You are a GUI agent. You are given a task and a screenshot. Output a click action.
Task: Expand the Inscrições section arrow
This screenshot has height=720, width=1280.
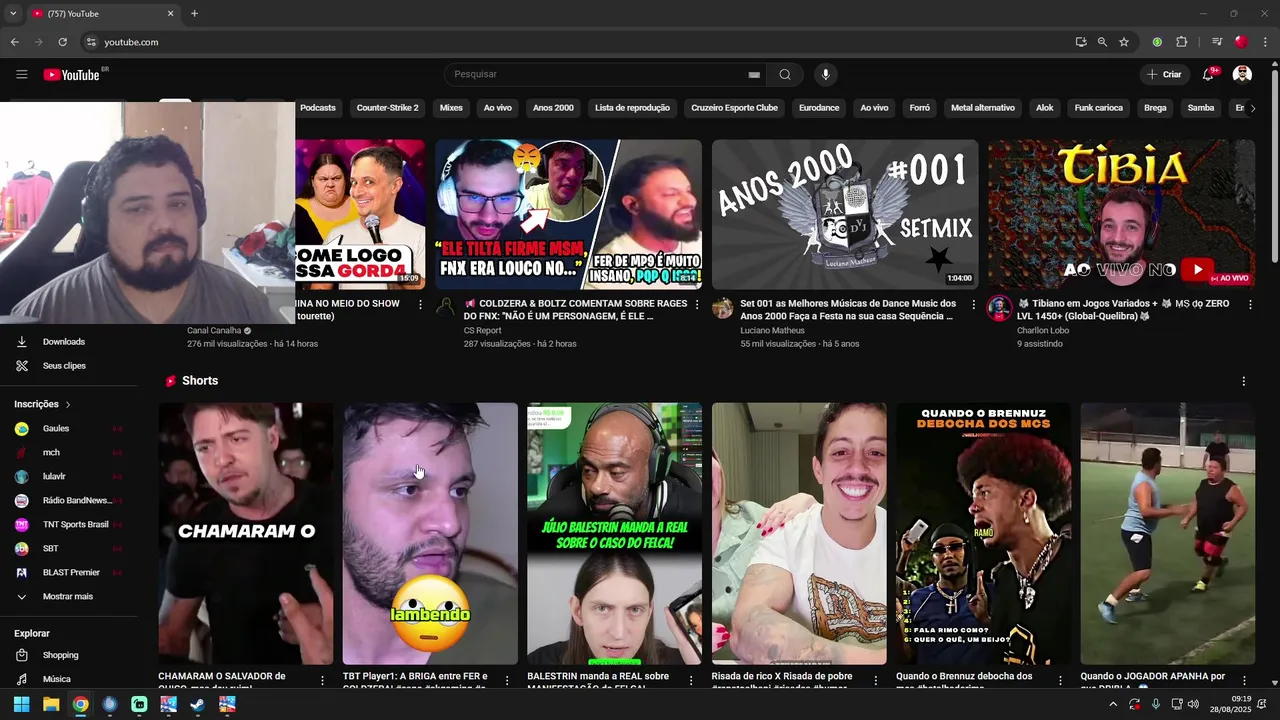click(x=68, y=405)
